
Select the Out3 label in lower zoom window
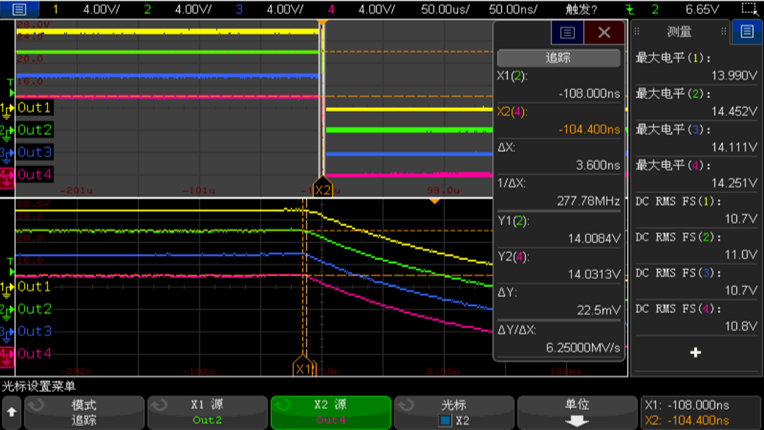(x=34, y=331)
